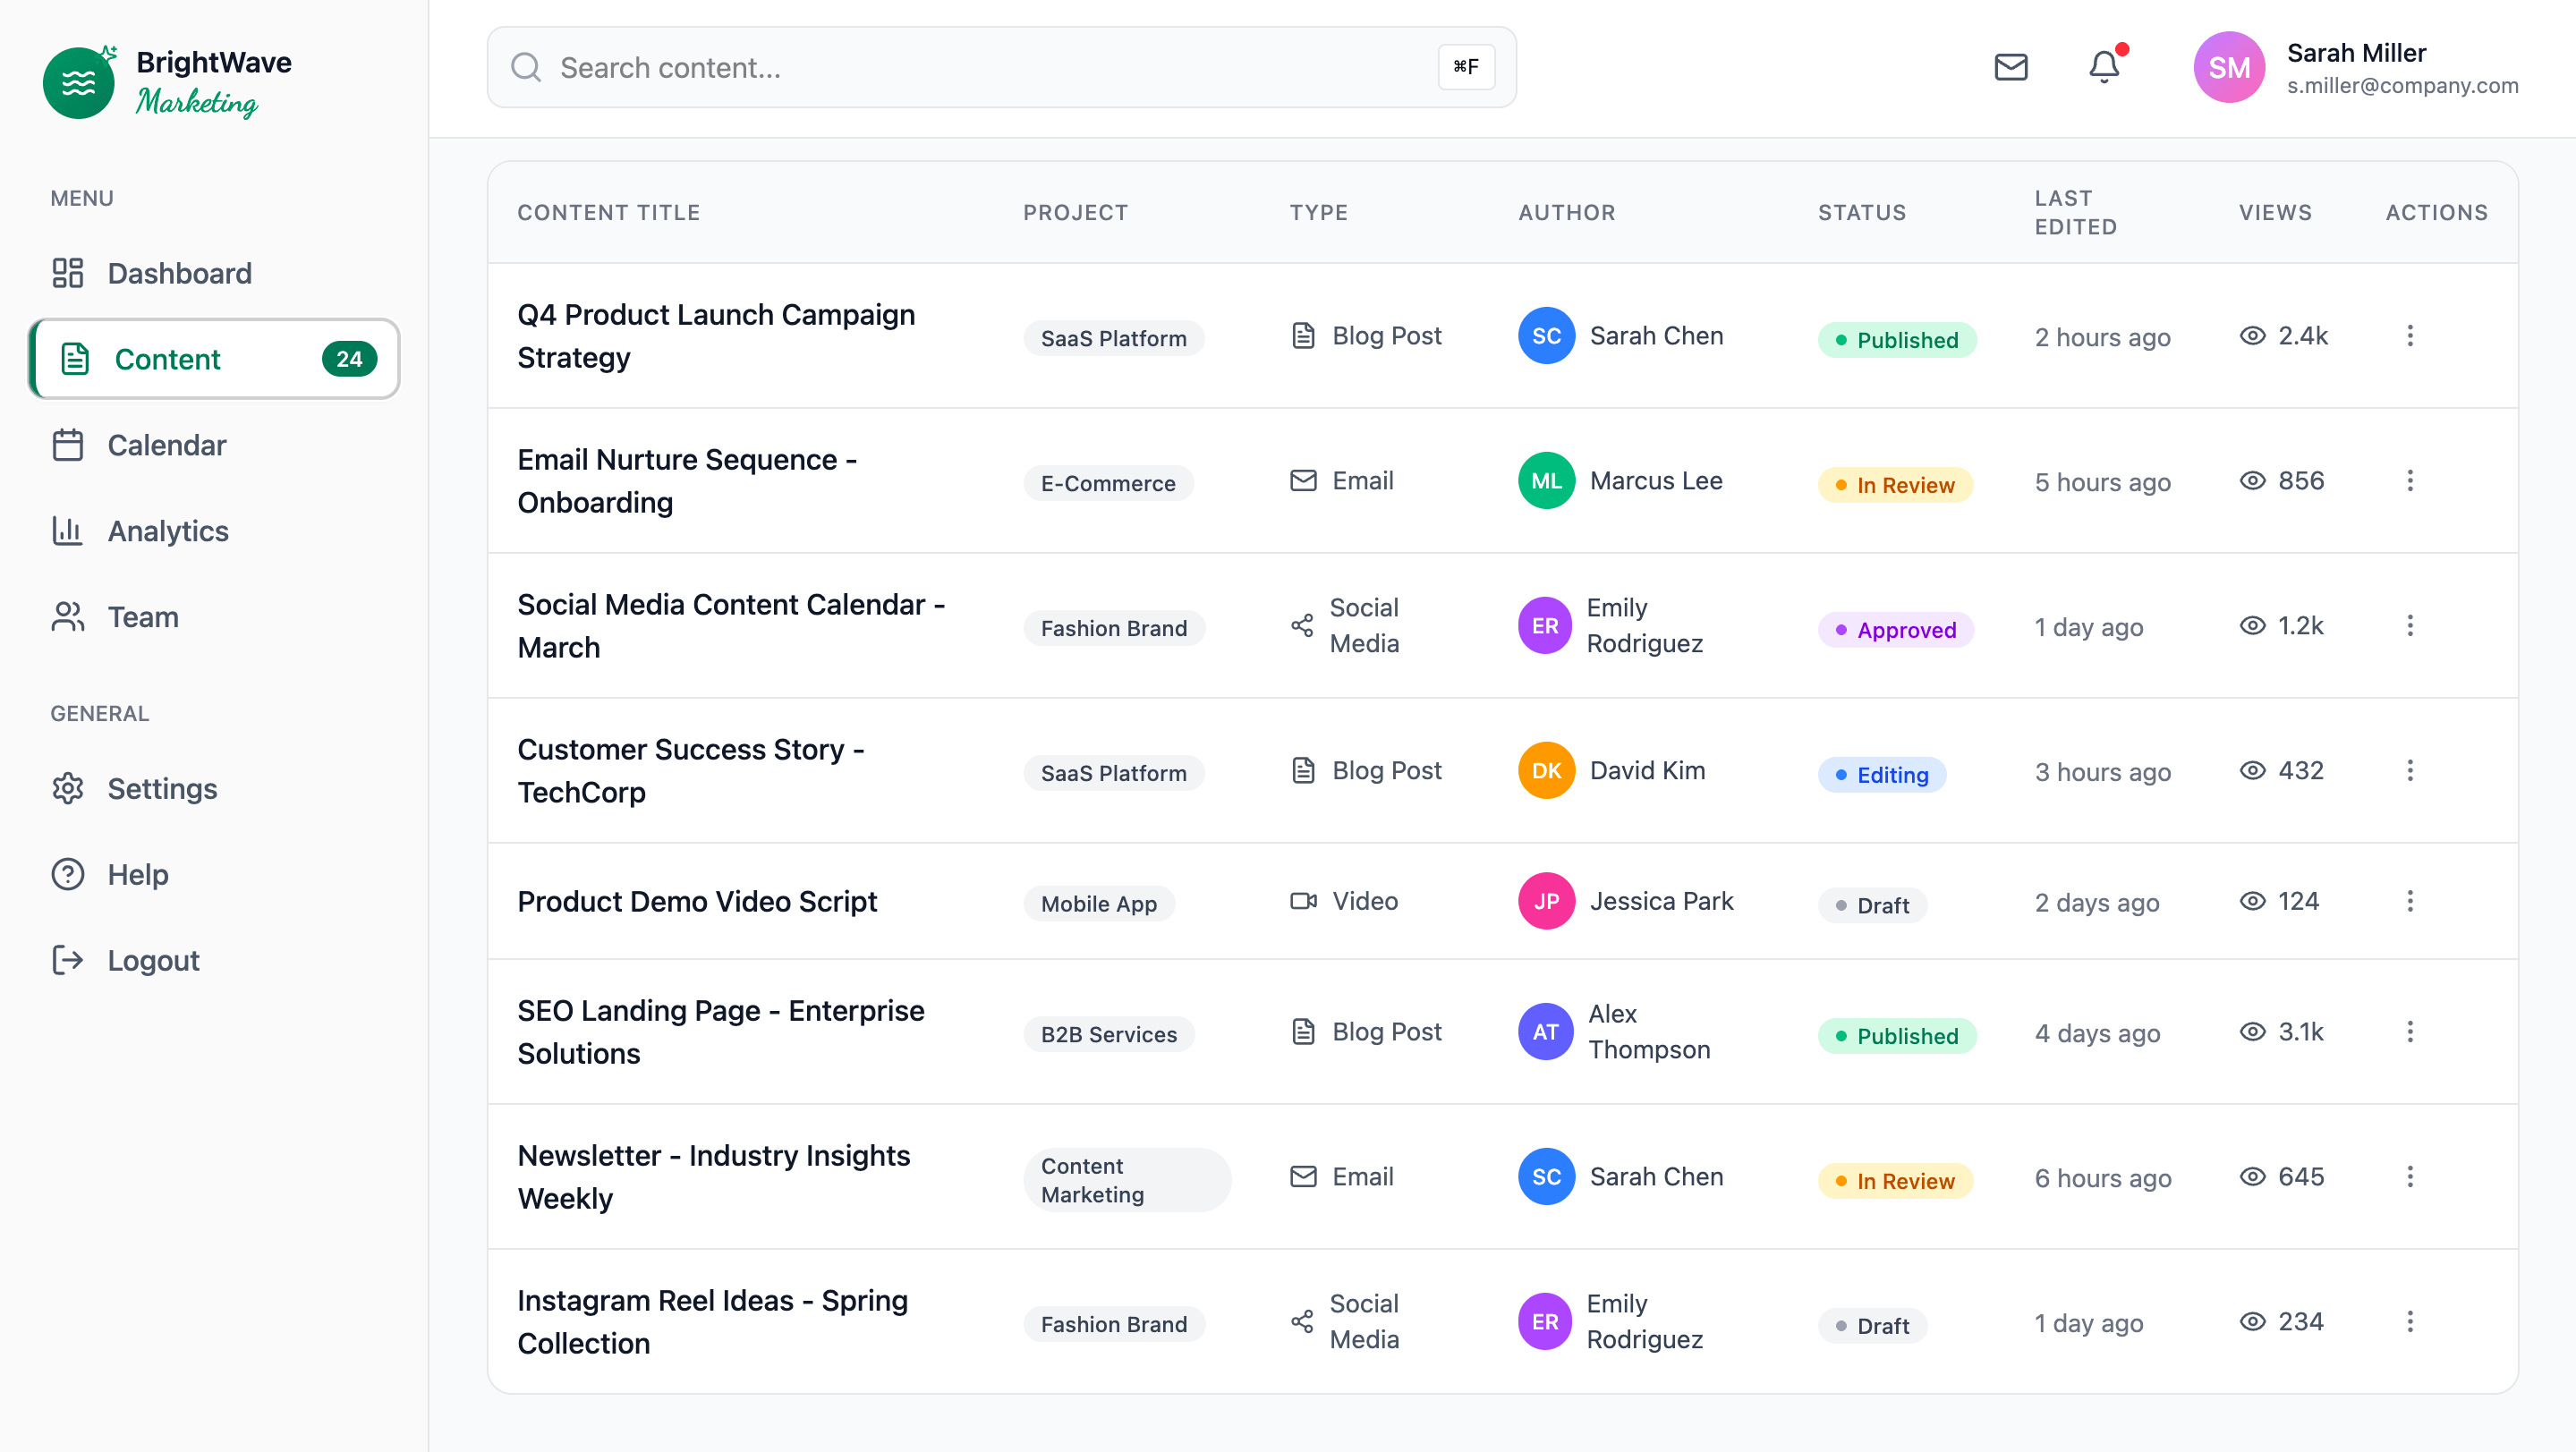Screen dimensions: 2576x1452
Task: Click the Sarah Miller profile avatar
Action: point(2228,67)
